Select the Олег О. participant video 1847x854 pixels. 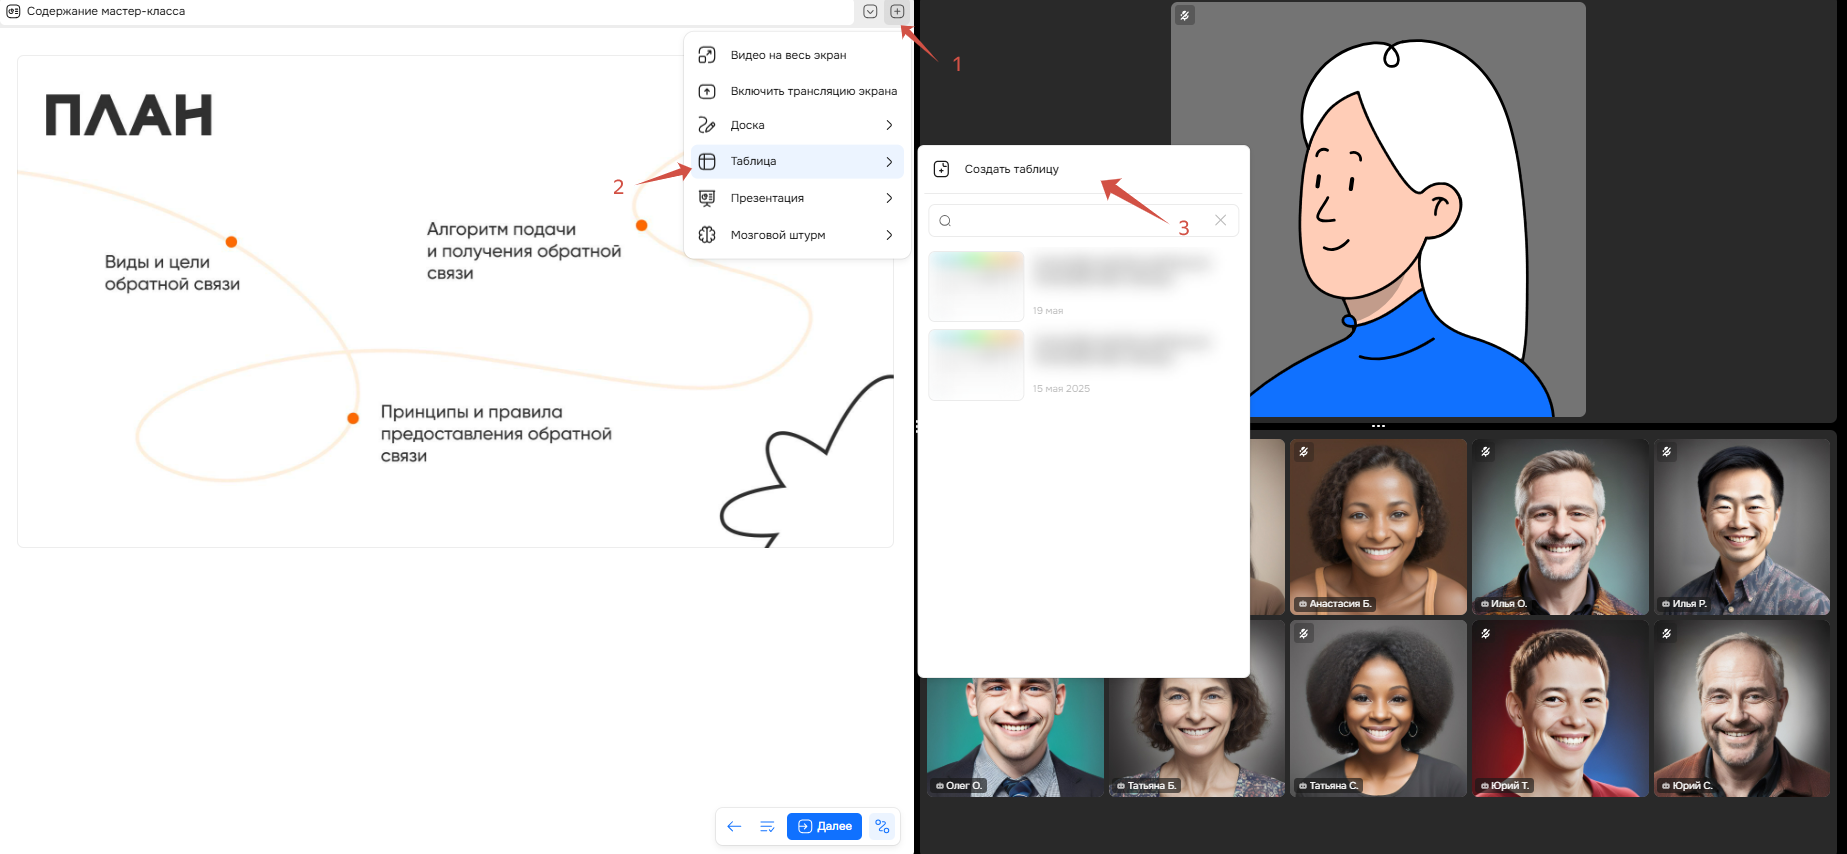click(x=1015, y=737)
